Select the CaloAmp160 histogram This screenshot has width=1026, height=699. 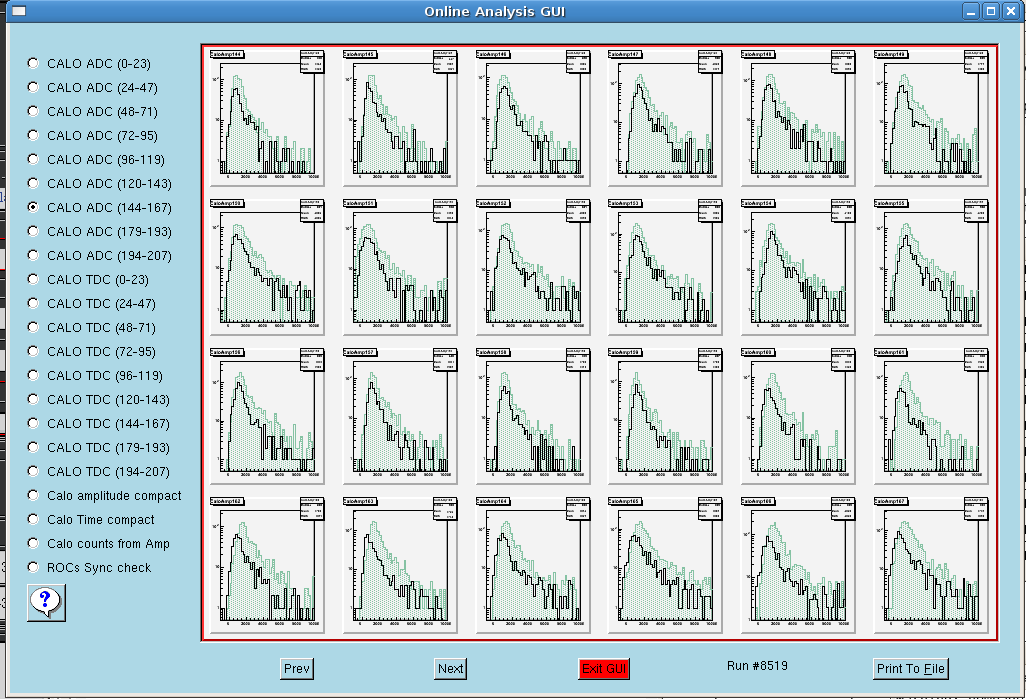(798, 416)
